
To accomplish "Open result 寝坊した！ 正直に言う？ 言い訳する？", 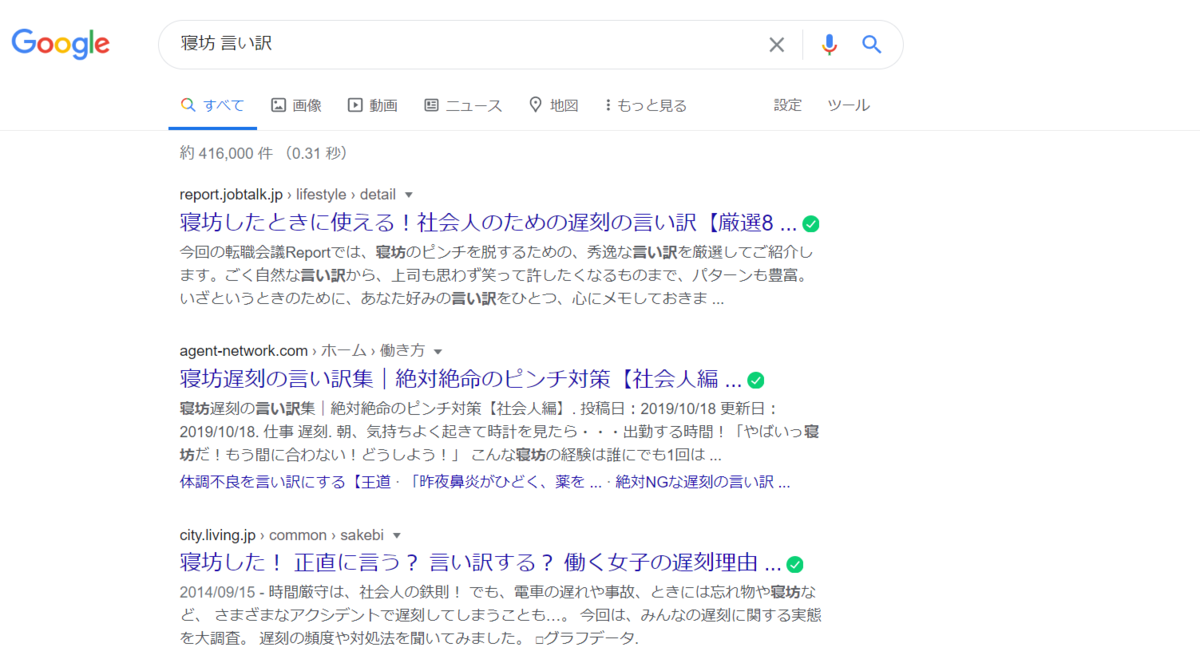I will (x=480, y=563).
